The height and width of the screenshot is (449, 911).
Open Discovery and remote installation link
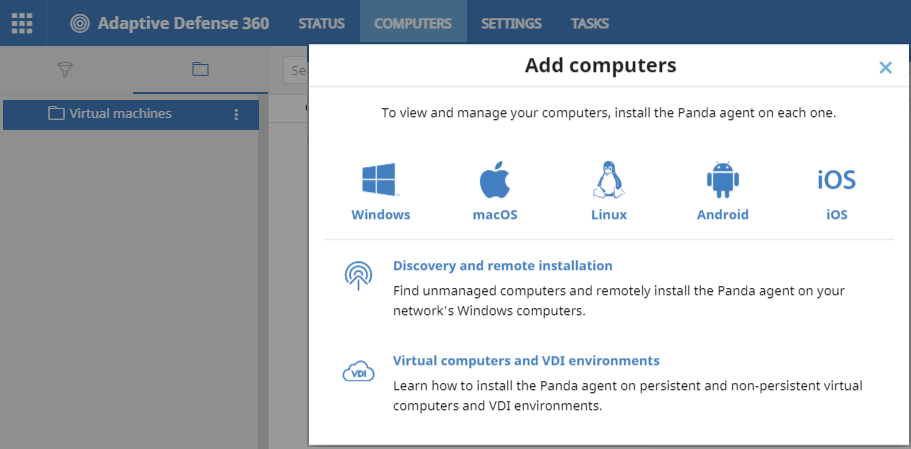point(502,266)
